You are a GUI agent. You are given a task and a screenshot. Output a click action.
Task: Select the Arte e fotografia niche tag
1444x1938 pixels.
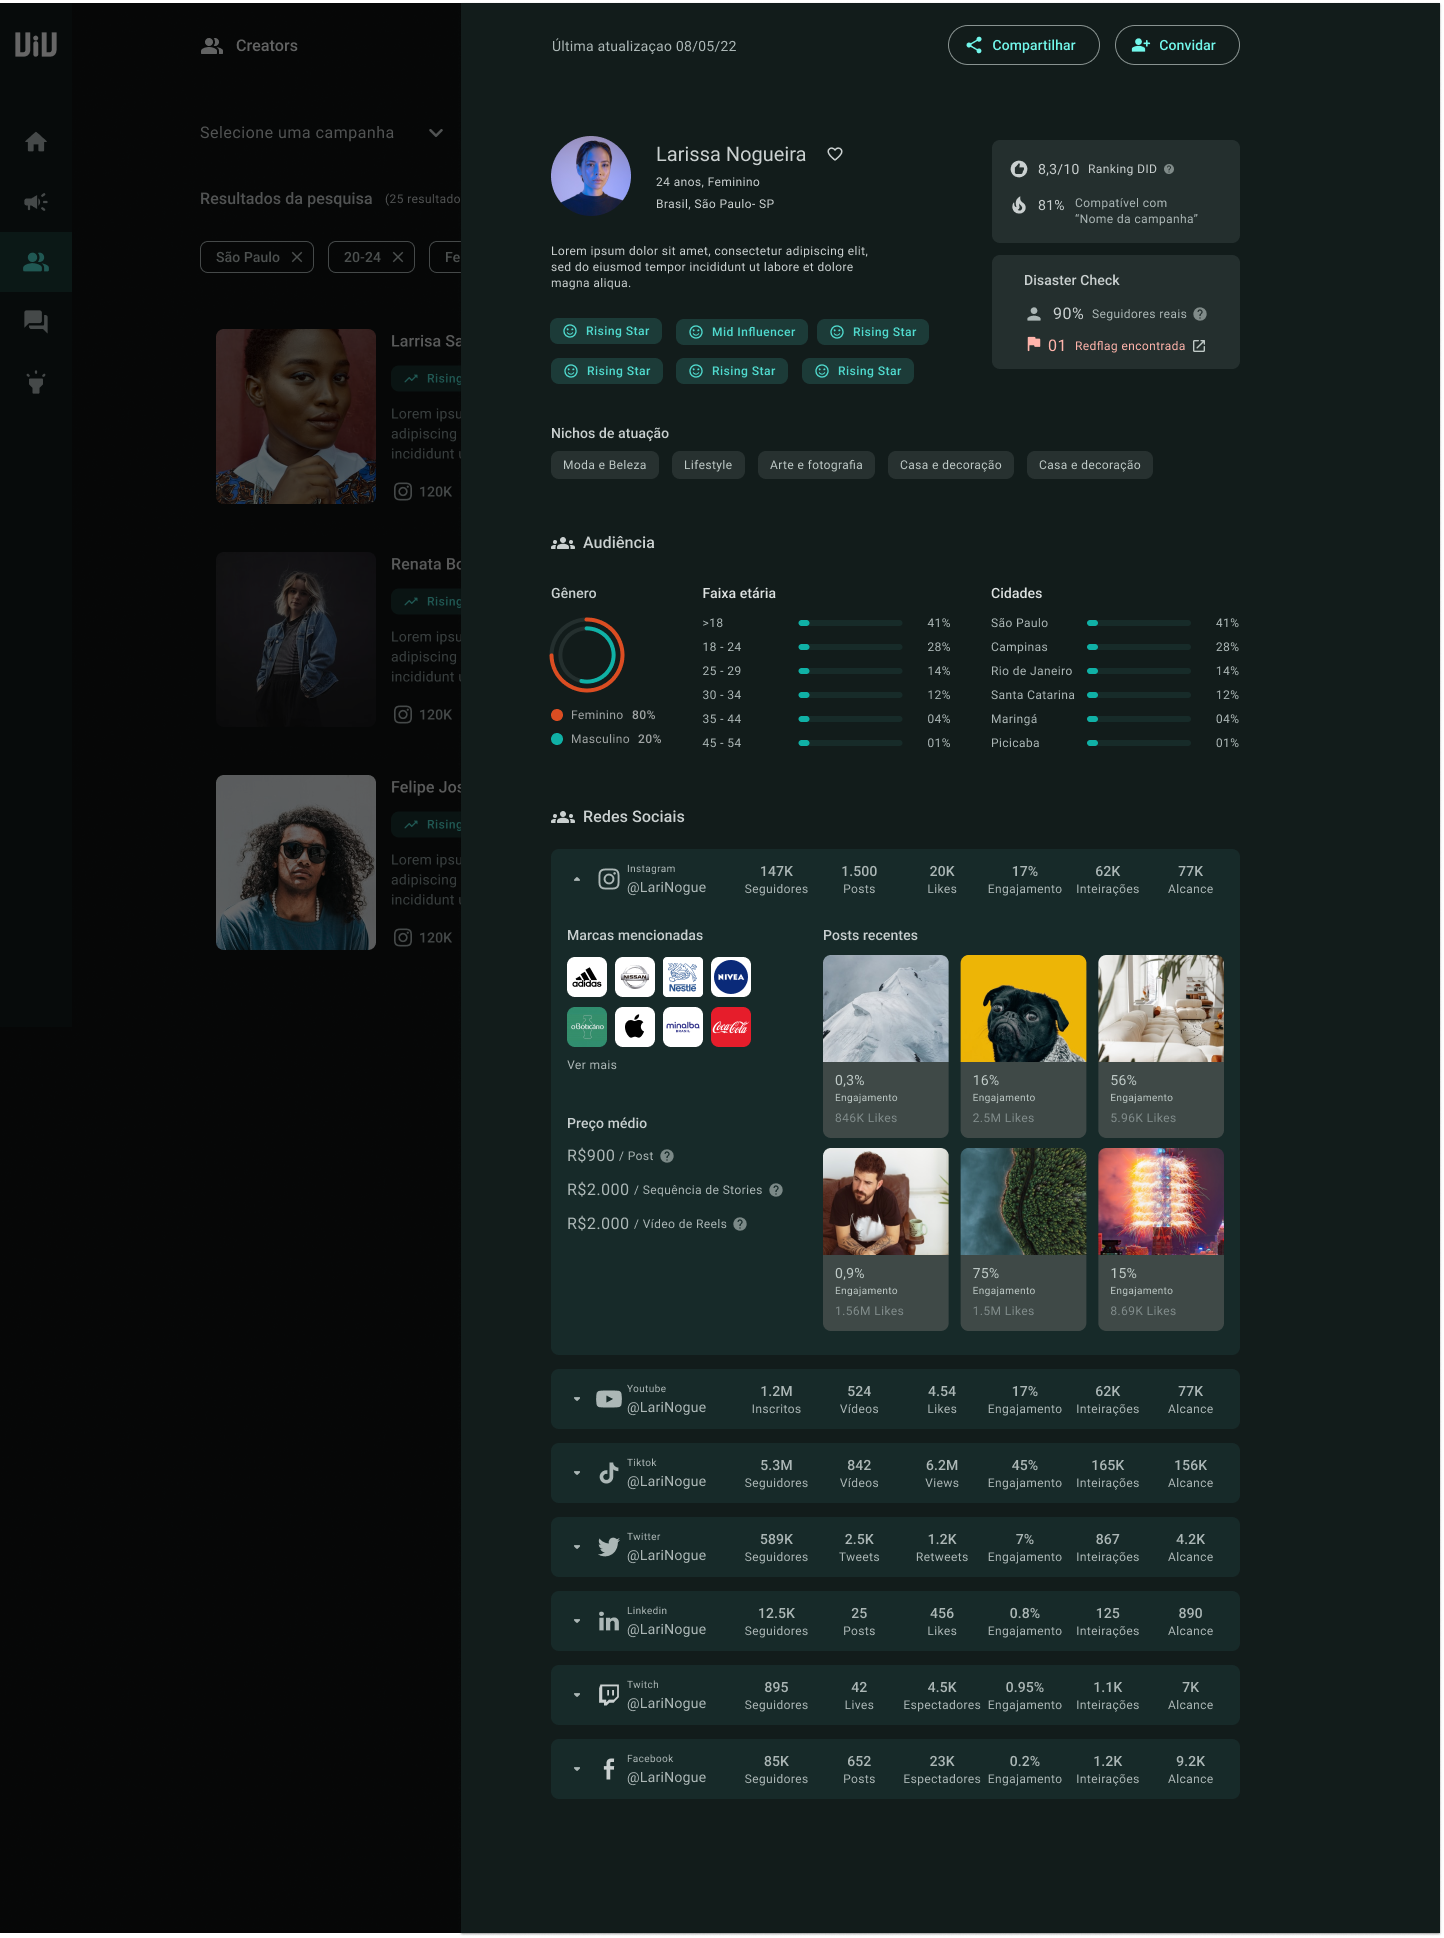click(816, 465)
